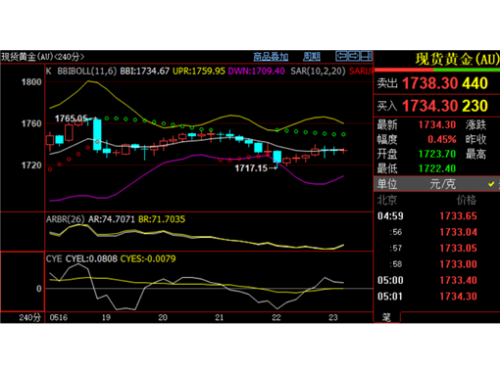Click the 1765.05 high price annotation
The image size is (500, 375).
coord(71,118)
